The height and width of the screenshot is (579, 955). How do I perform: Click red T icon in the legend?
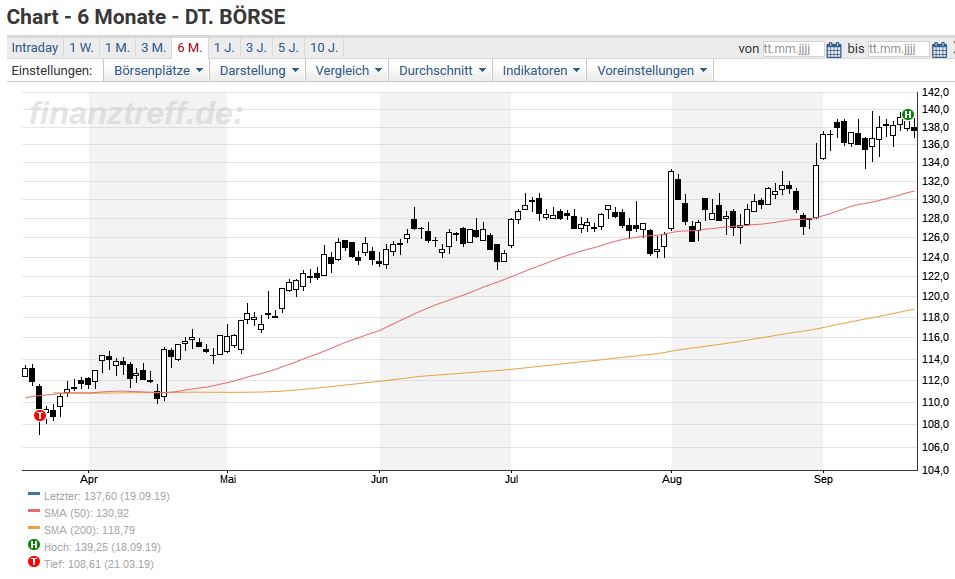click(x=34, y=562)
